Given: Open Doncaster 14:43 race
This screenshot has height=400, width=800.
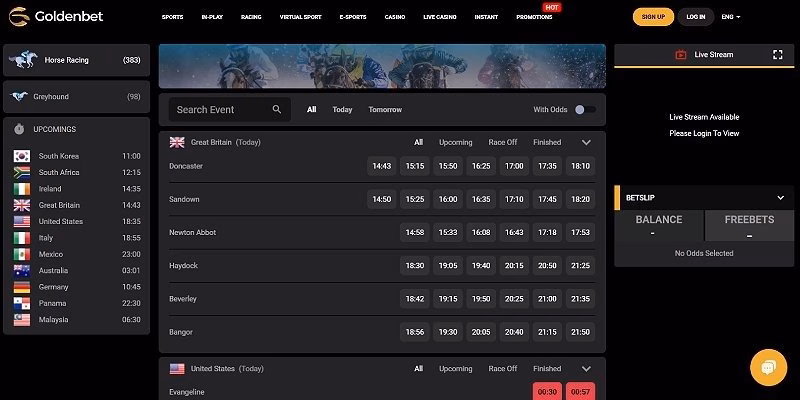Looking at the screenshot, I should point(382,166).
